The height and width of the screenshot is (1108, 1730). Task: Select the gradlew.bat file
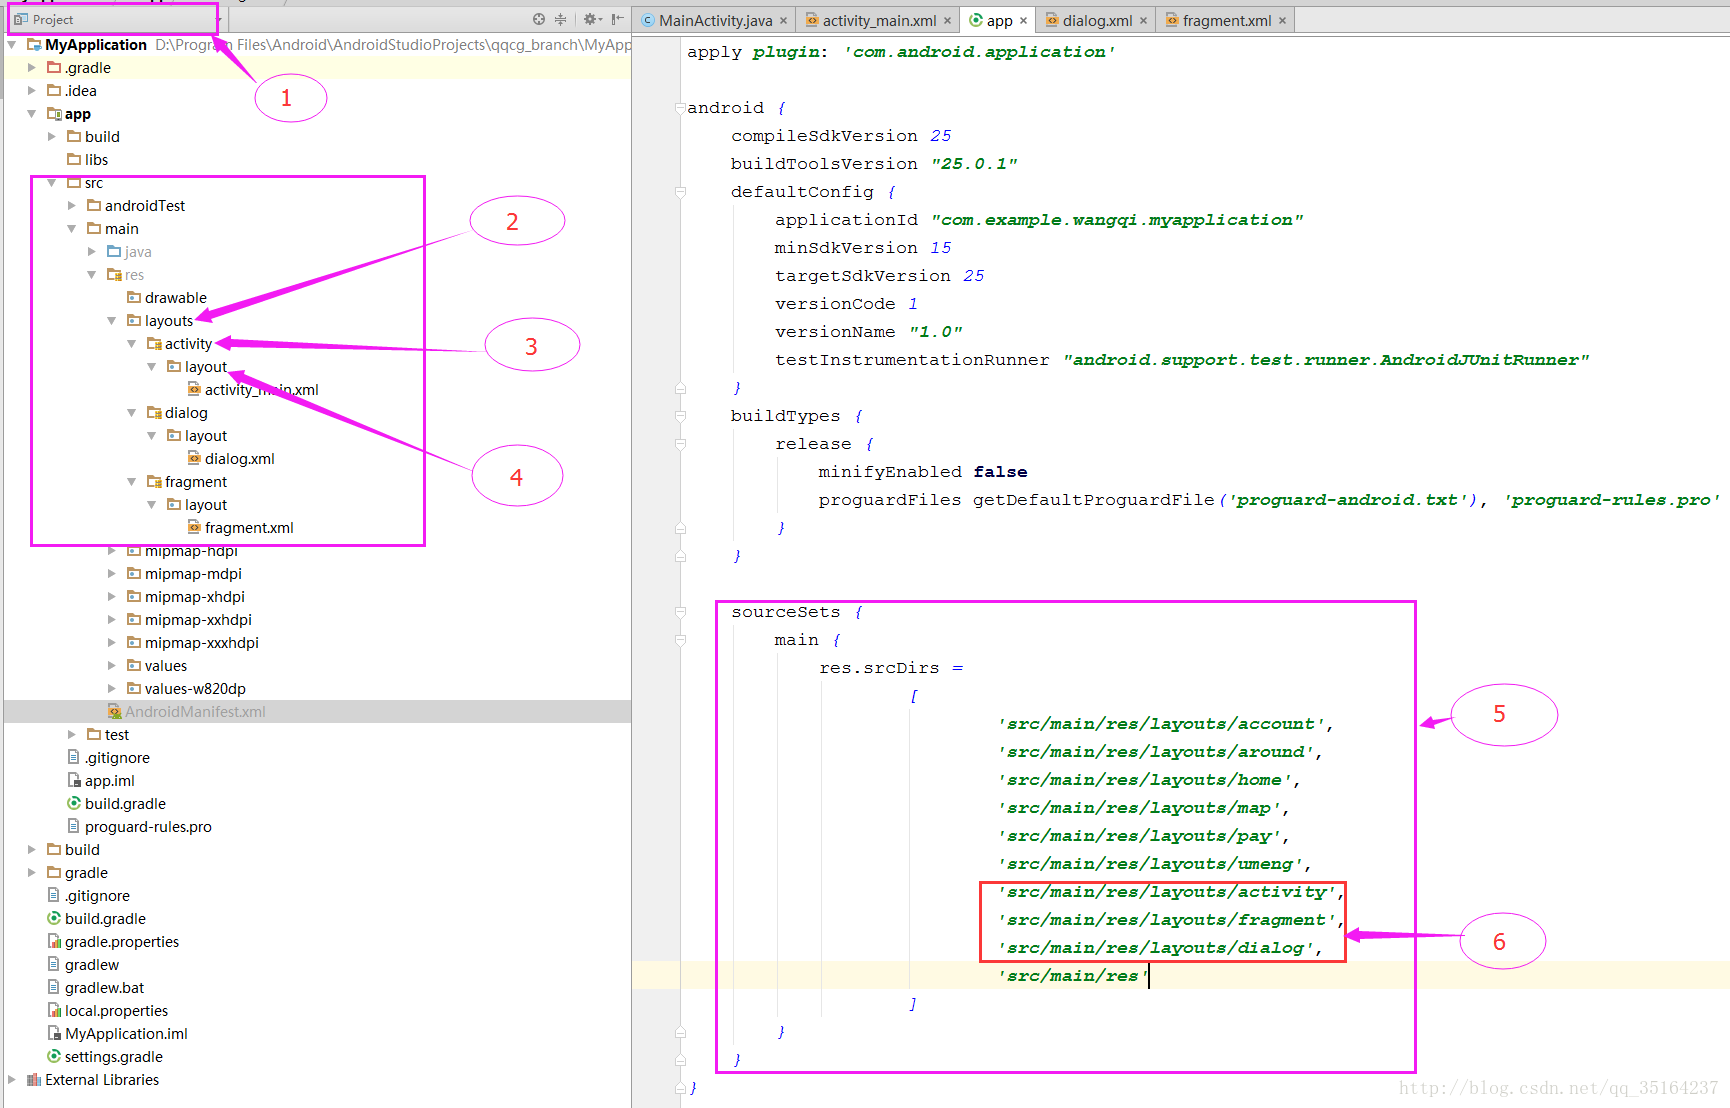pos(104,987)
